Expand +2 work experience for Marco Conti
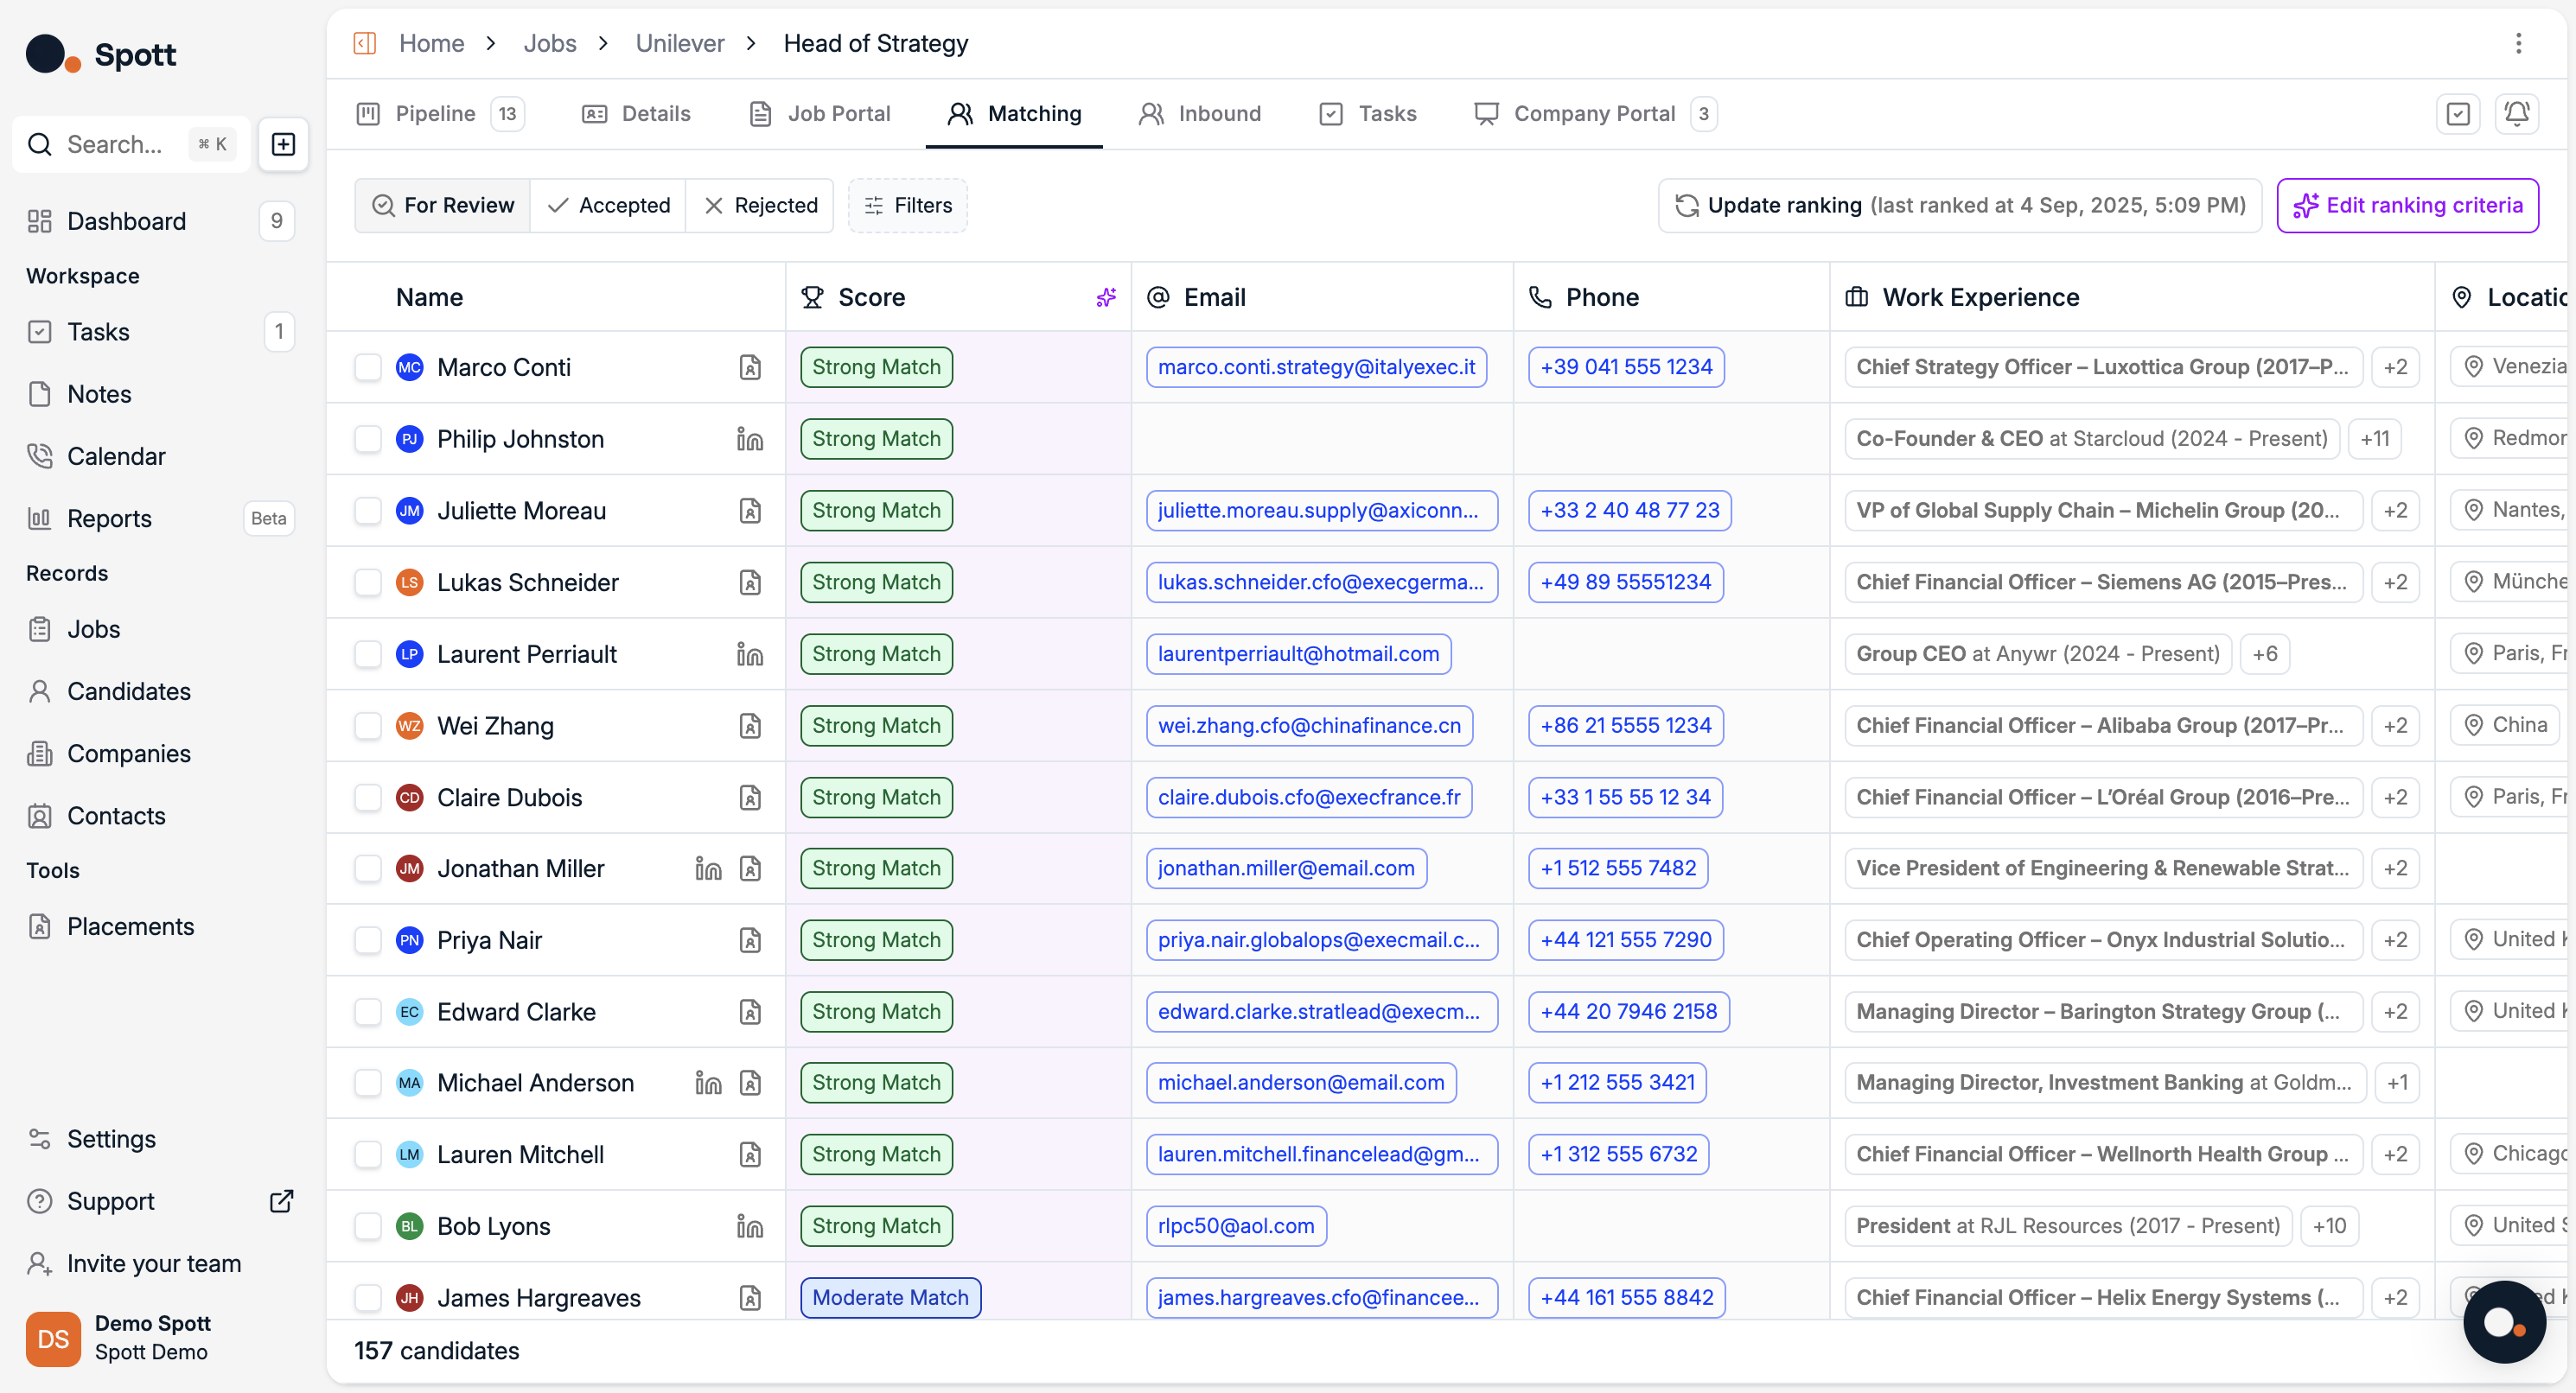This screenshot has width=2576, height=1393. click(x=2395, y=367)
